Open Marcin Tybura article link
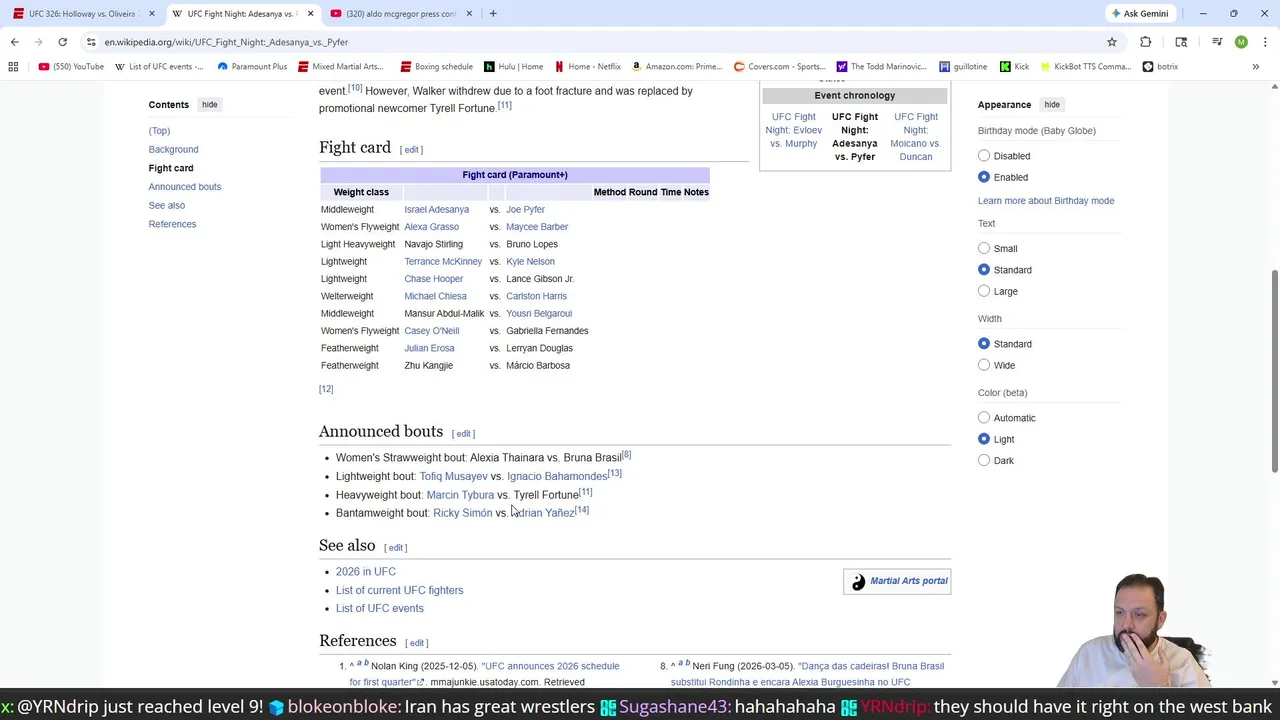This screenshot has height=720, width=1280. tap(460, 495)
